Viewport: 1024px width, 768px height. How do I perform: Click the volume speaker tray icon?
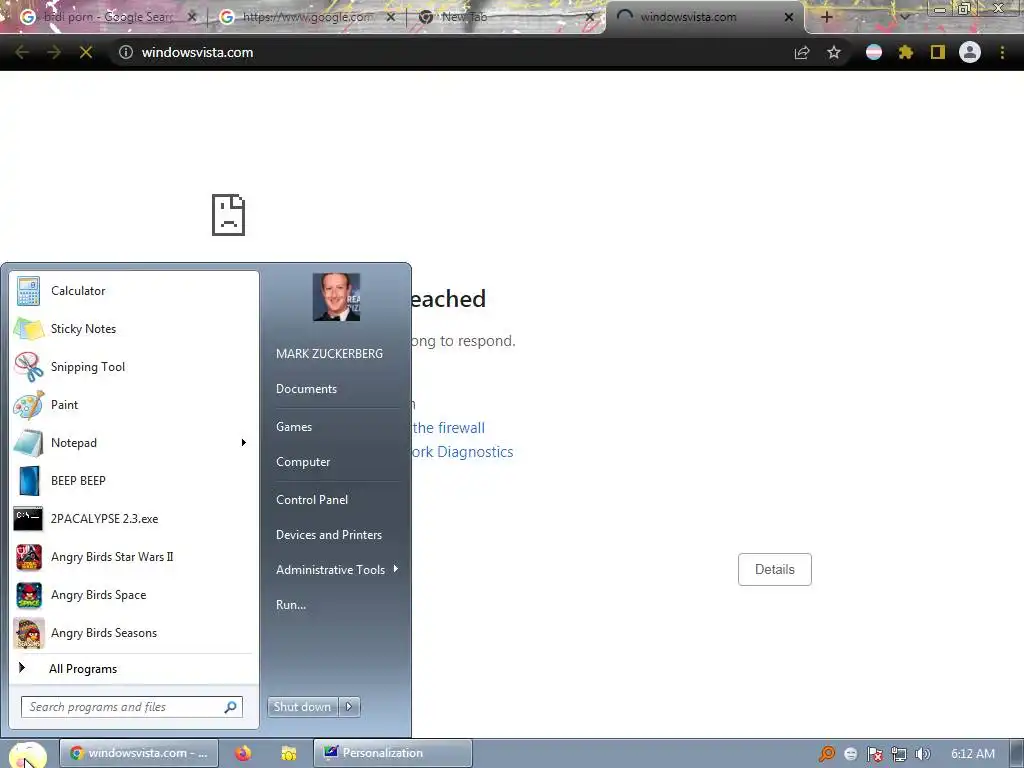click(x=922, y=754)
